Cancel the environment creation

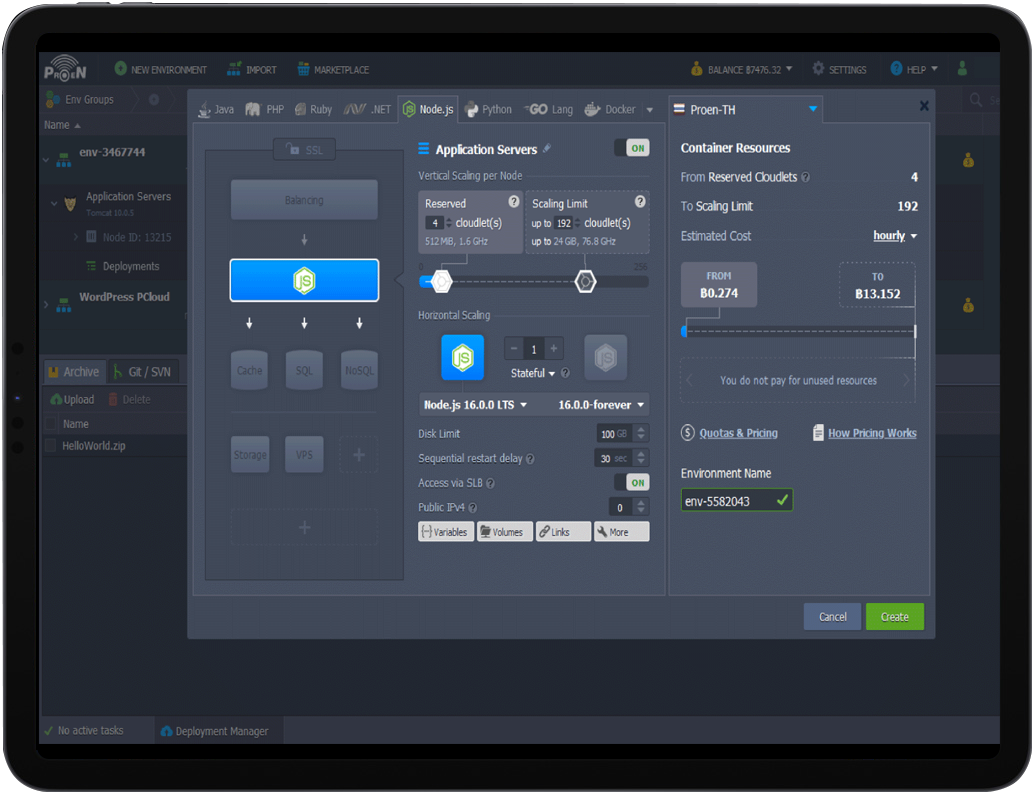832,617
